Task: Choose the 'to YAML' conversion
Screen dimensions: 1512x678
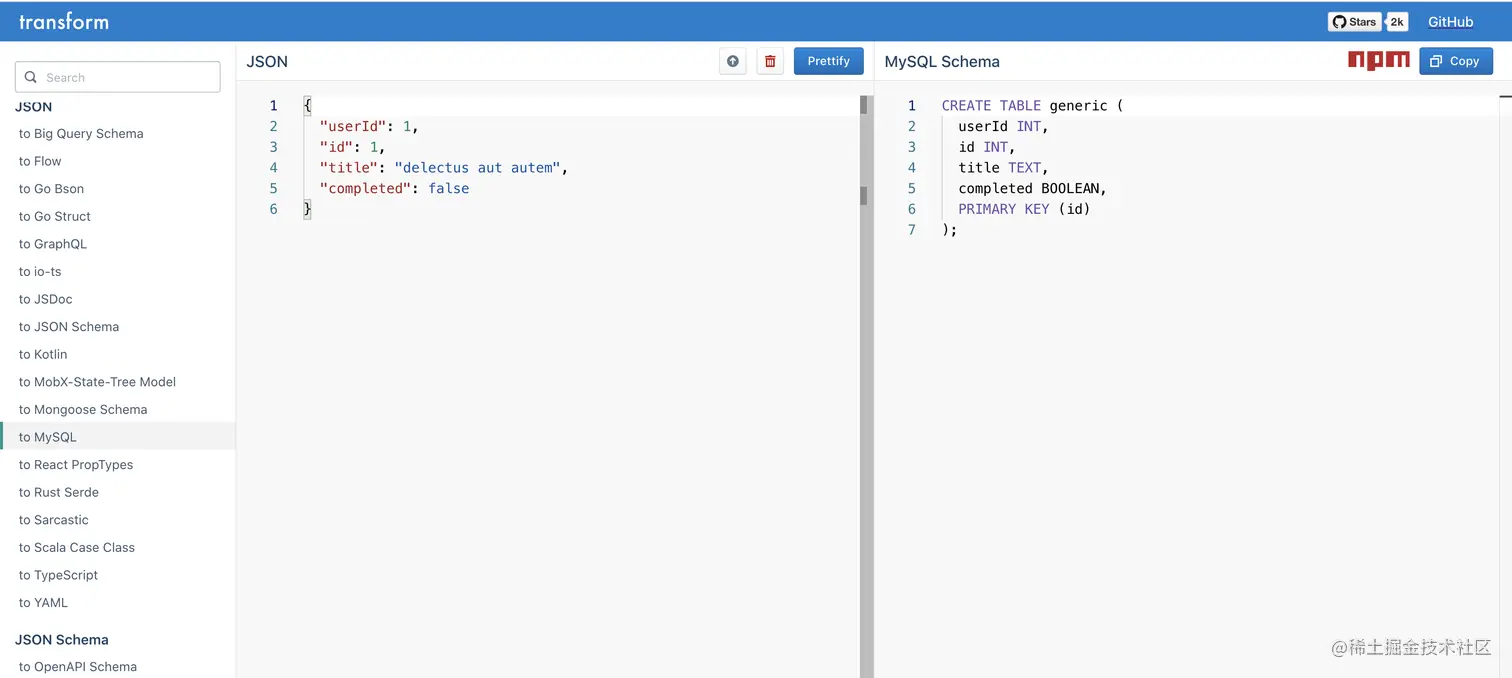Action: [43, 602]
